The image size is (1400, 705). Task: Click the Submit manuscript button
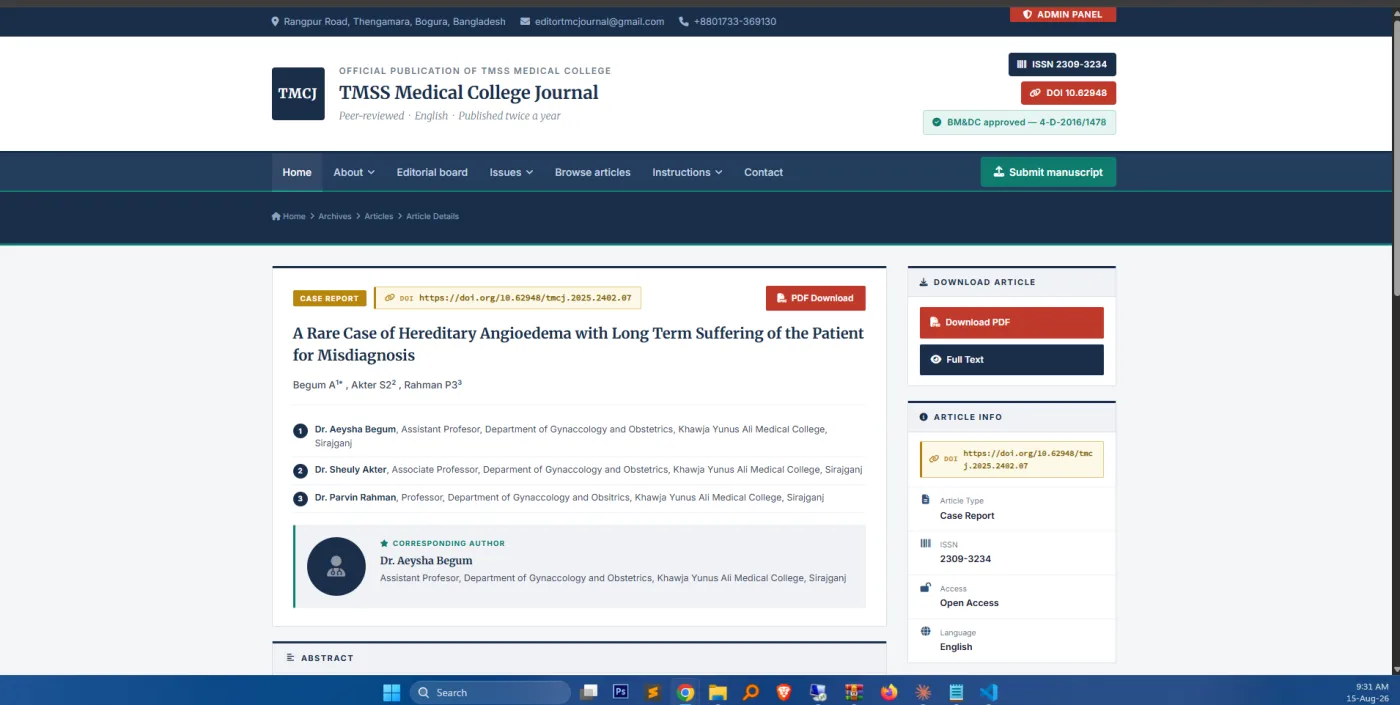(x=1048, y=172)
